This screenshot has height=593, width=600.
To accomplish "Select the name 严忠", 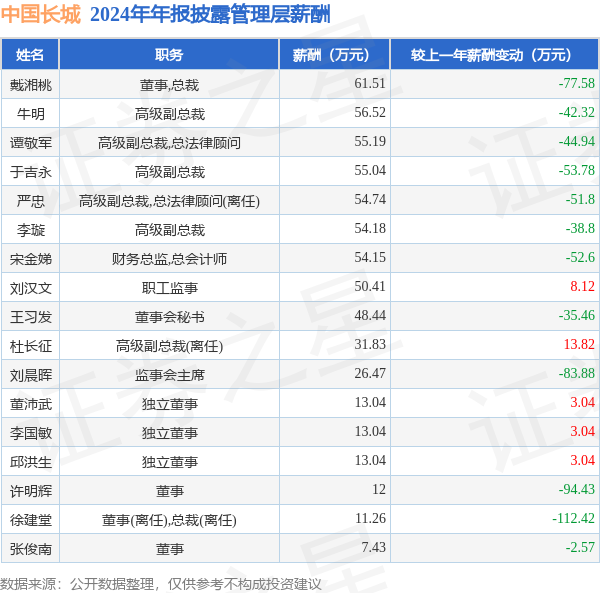I will [x=31, y=201].
